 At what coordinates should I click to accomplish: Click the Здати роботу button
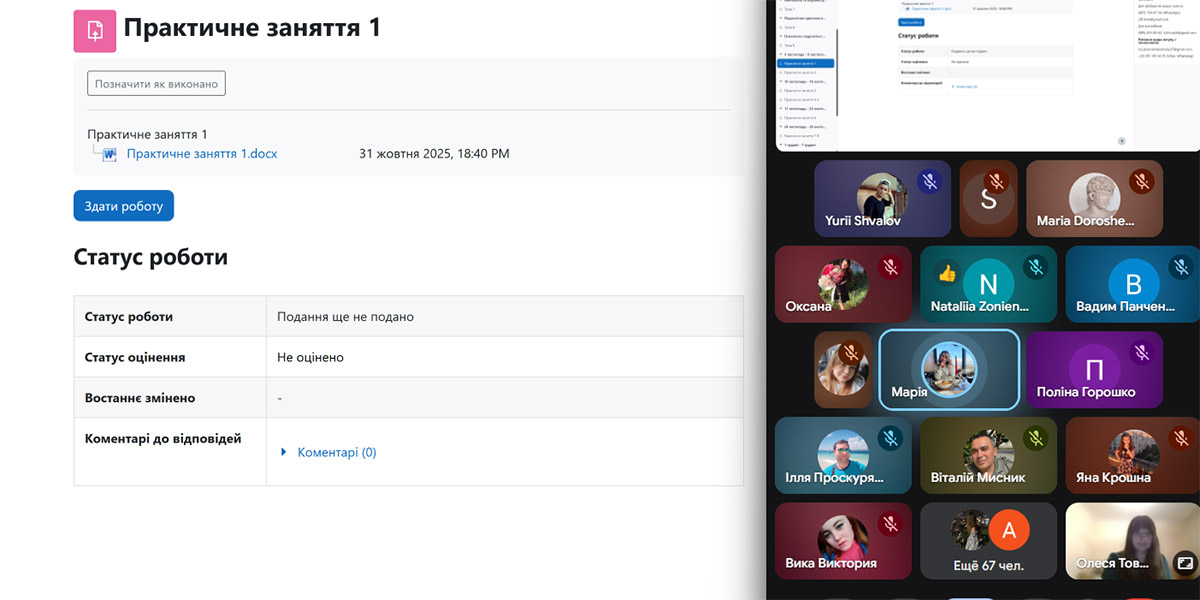click(x=124, y=206)
